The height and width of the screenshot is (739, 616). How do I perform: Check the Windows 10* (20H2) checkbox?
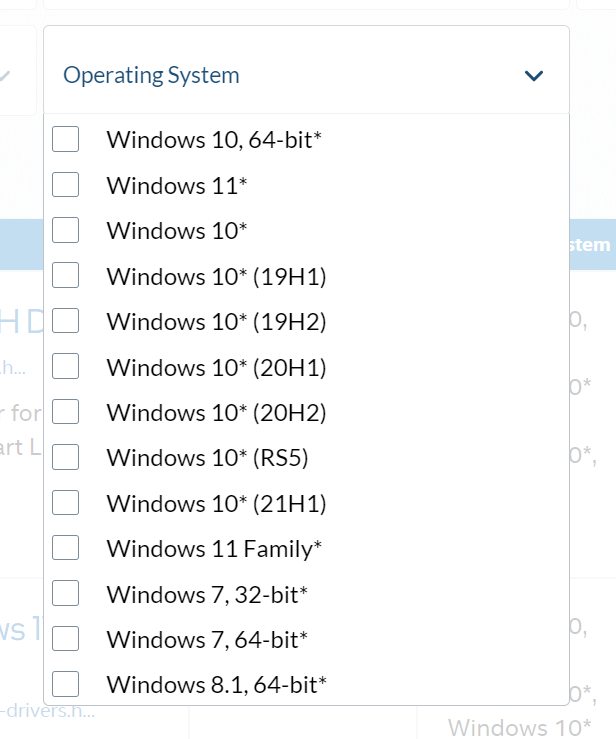[66, 412]
